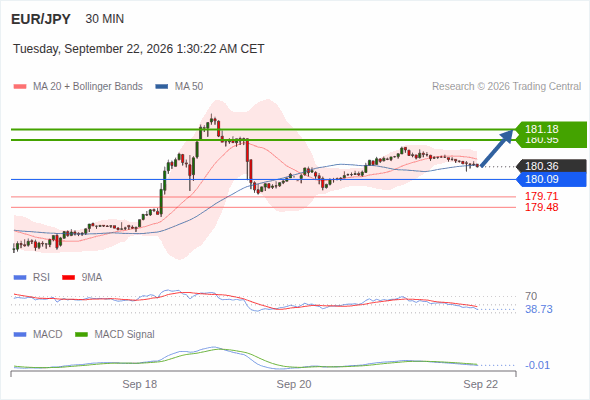Screen dimensions: 590x400
Task: Click the 30 MIN timeframe label
Action: point(105,19)
